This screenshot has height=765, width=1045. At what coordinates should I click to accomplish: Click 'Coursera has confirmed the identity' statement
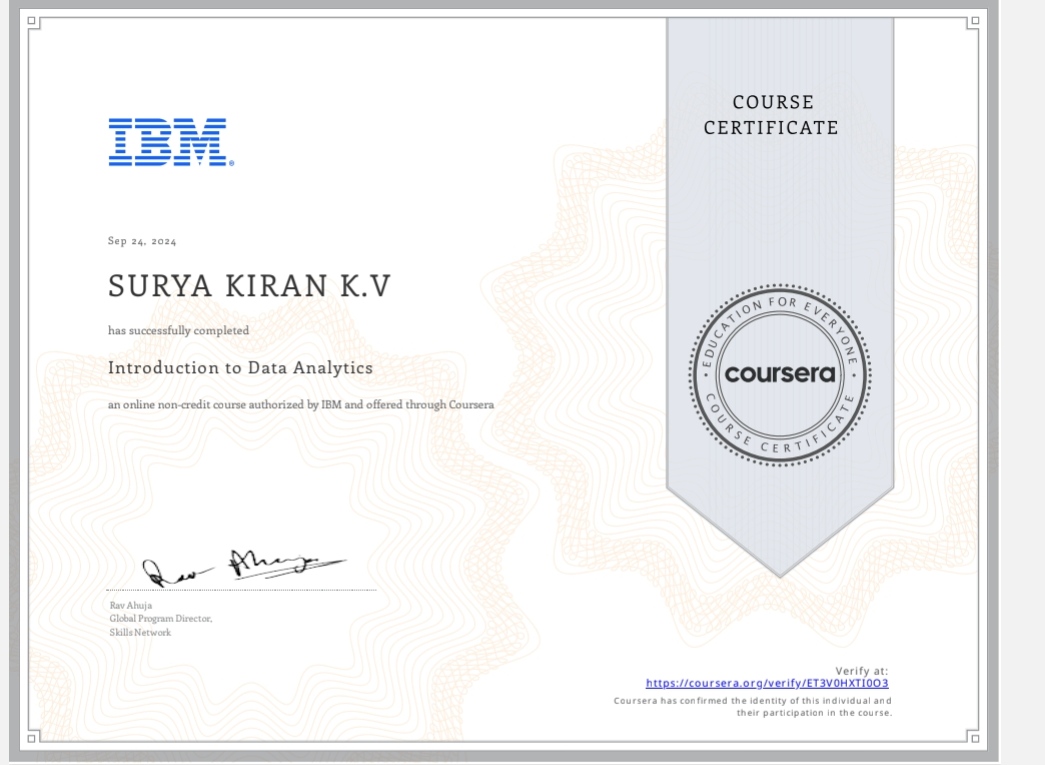tap(752, 700)
